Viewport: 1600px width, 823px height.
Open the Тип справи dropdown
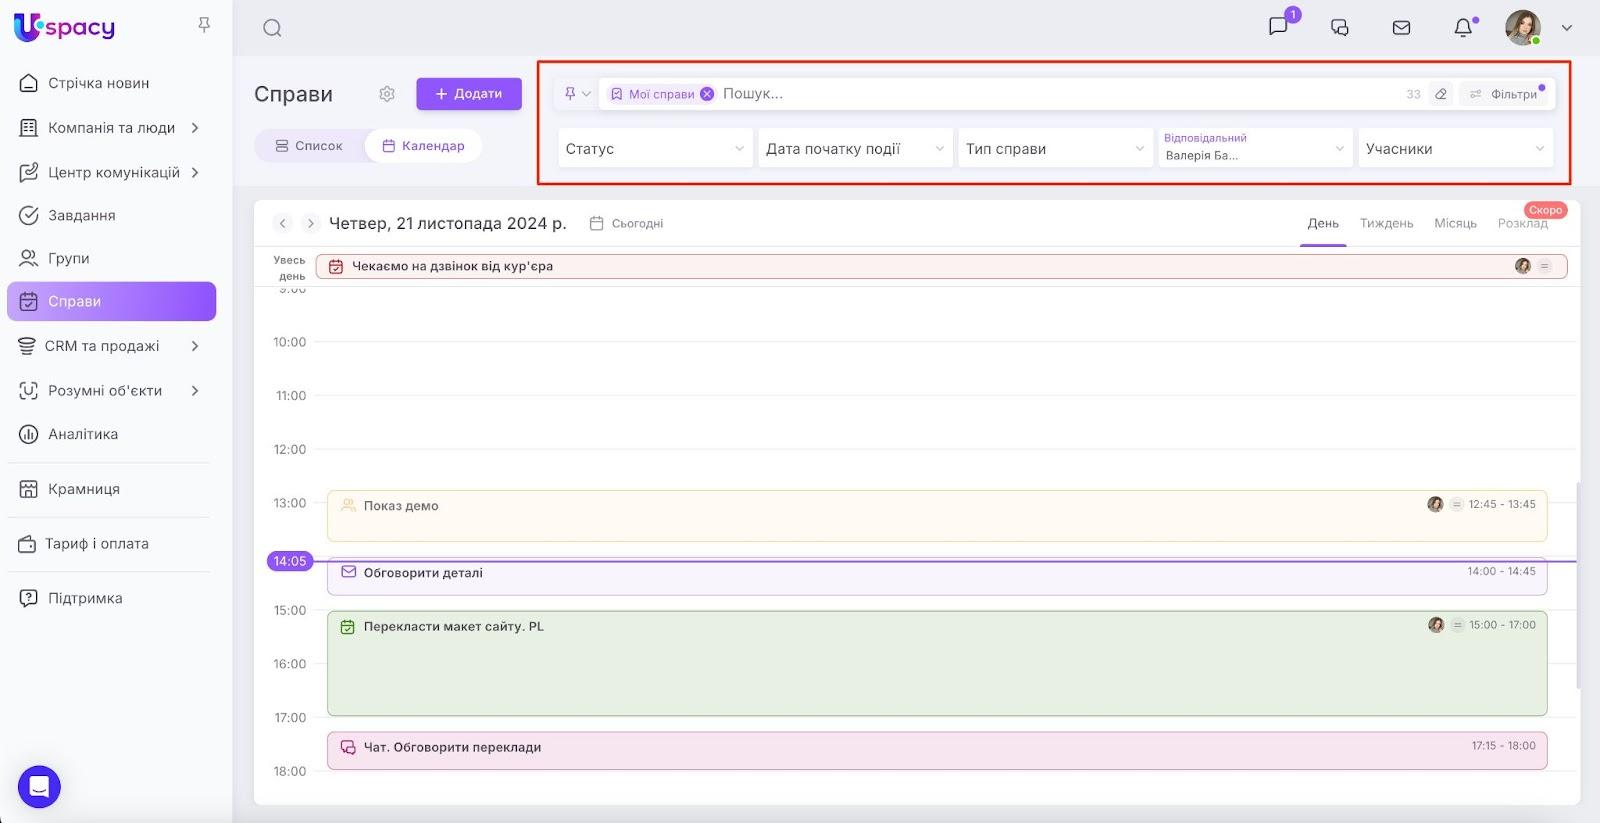(x=1055, y=149)
